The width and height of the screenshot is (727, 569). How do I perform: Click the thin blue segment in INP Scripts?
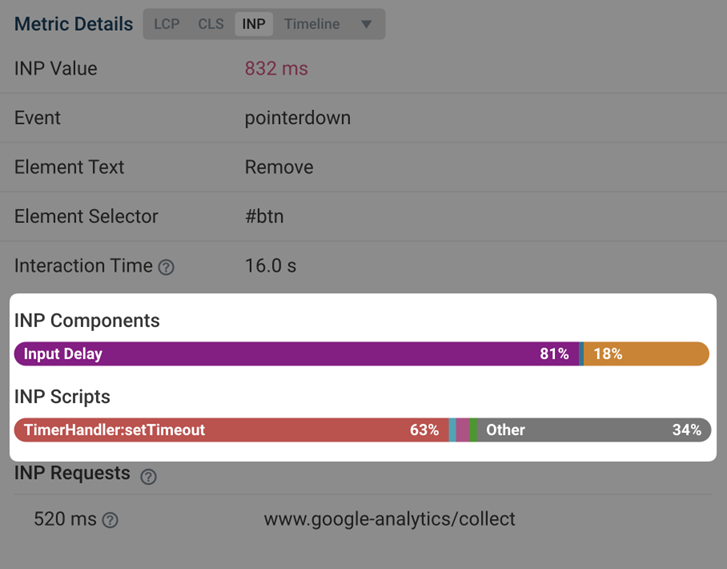[452, 430]
